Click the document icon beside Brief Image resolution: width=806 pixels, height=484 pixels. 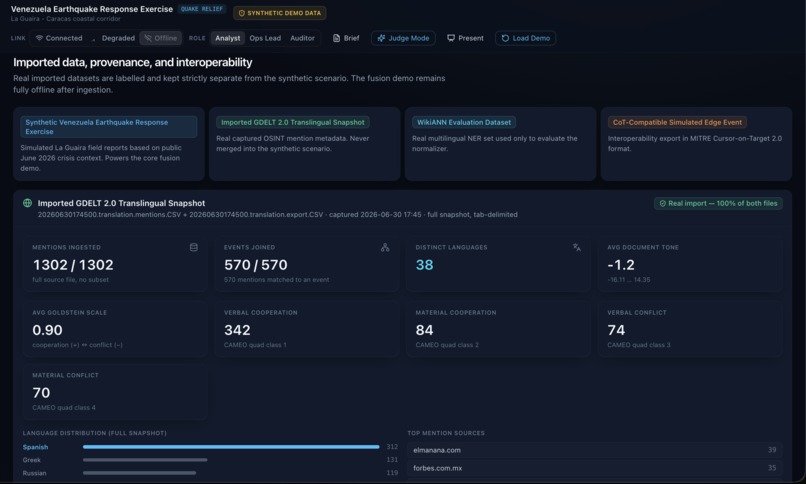pyautogui.click(x=336, y=38)
